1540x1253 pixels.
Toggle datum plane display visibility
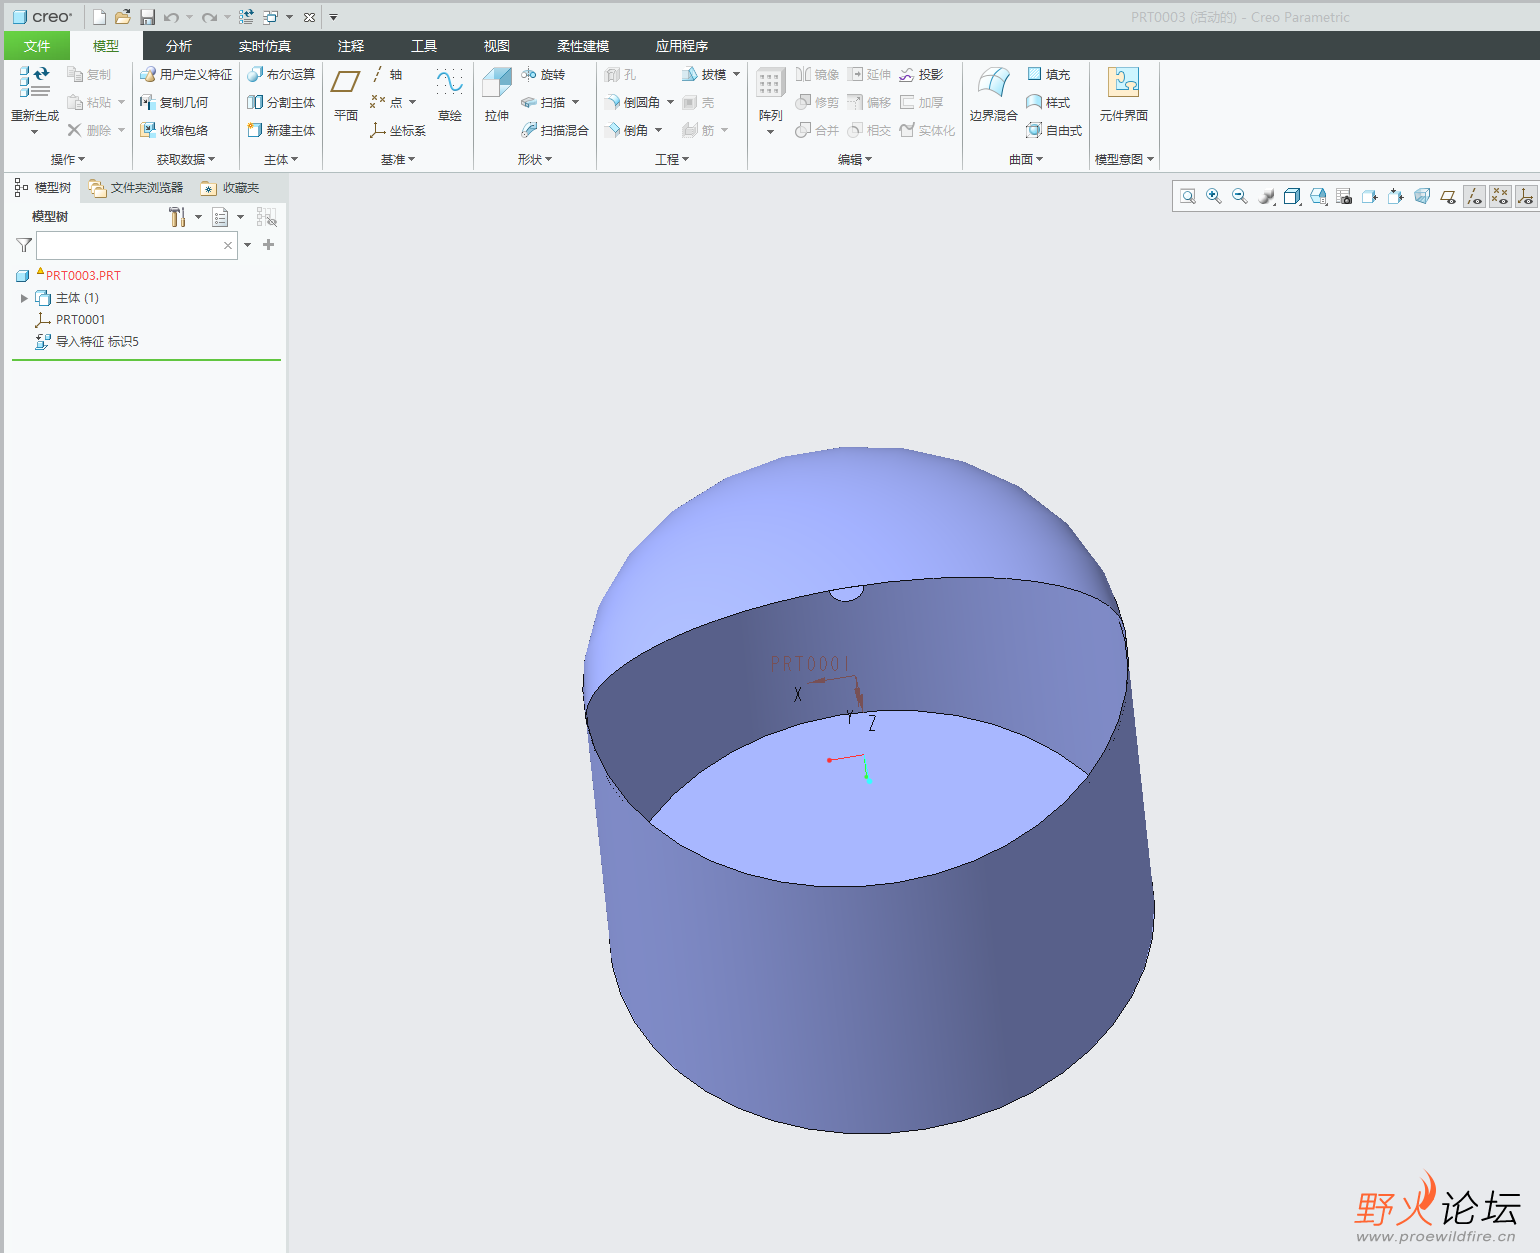coord(1448,197)
